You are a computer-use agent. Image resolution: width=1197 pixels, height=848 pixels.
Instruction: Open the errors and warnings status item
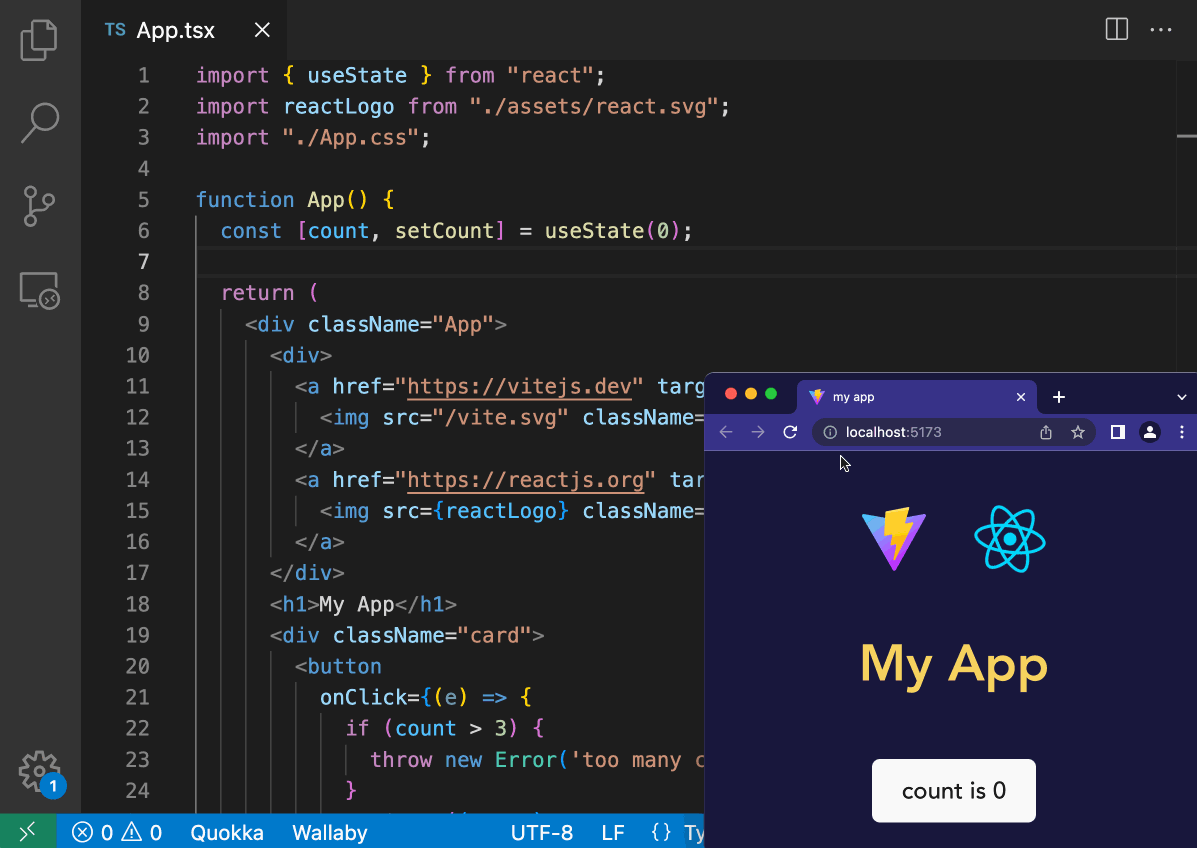(118, 832)
